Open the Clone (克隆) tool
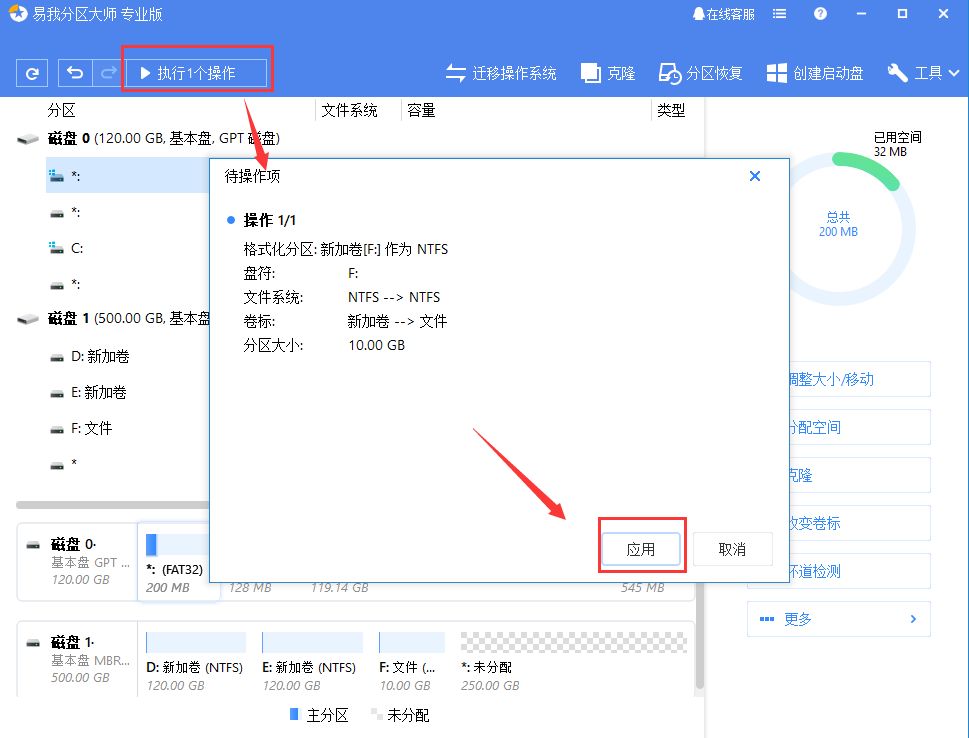969x738 pixels. pos(608,73)
